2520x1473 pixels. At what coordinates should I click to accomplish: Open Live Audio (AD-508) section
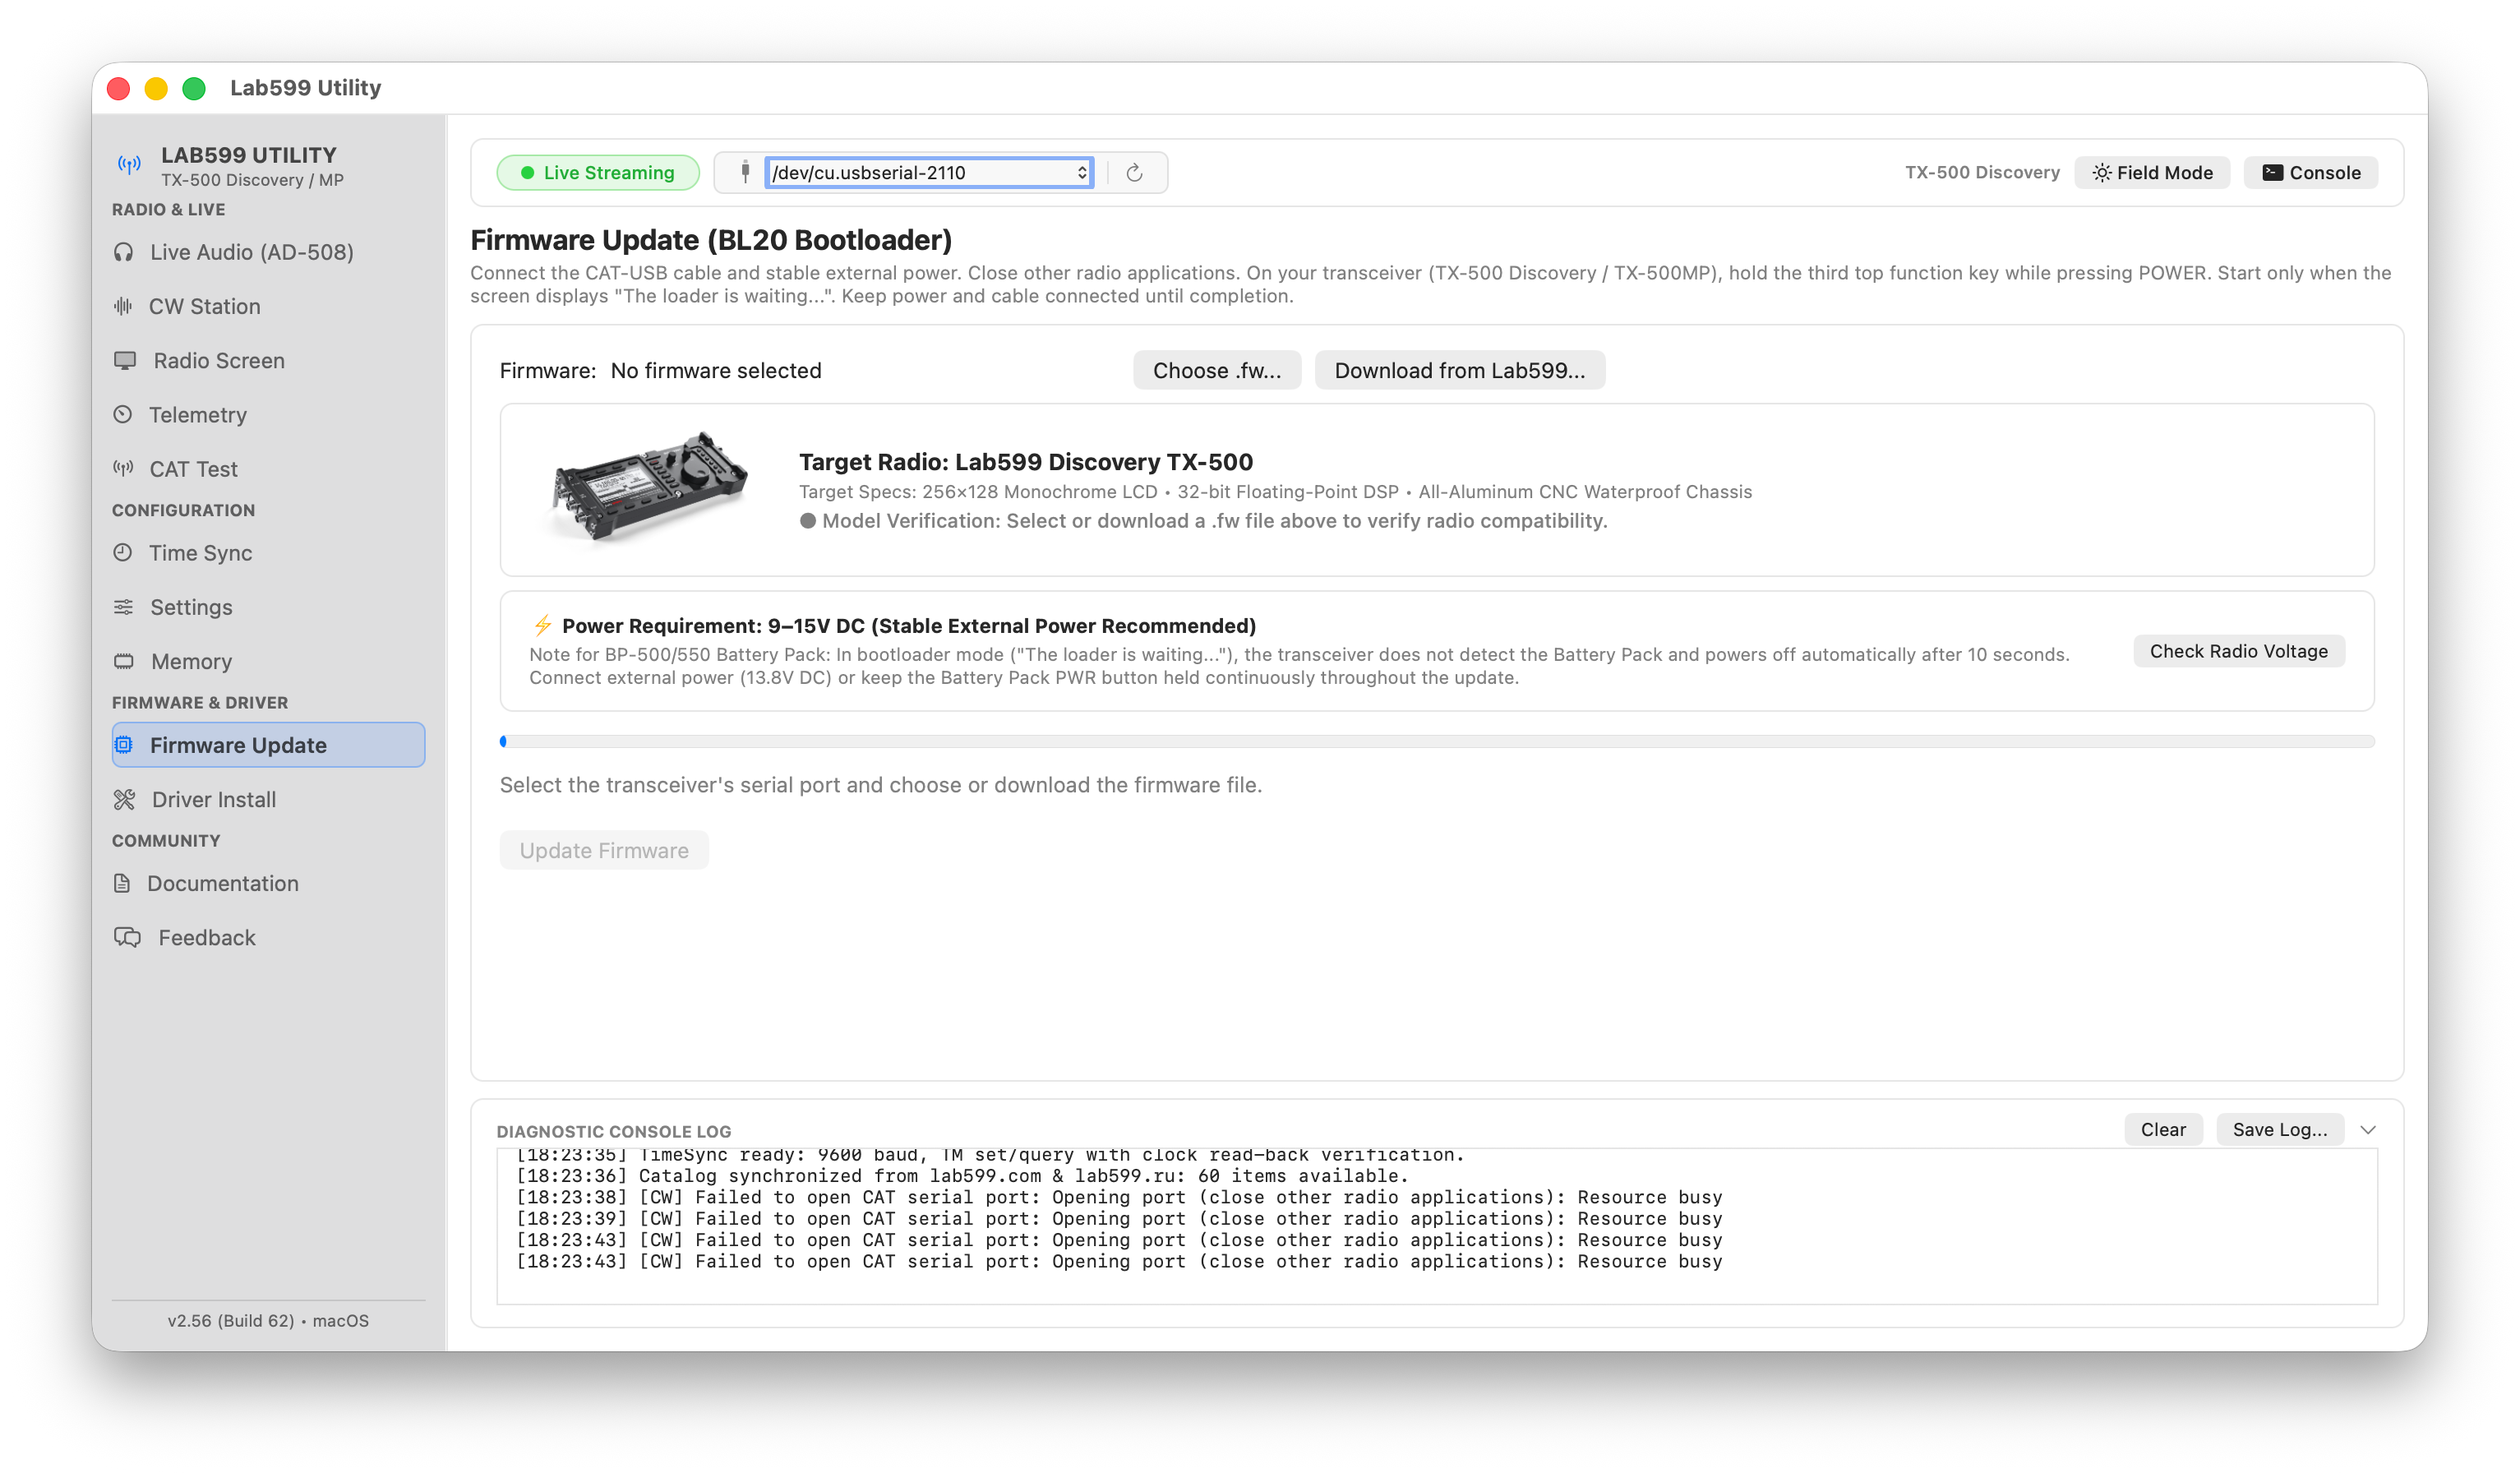click(268, 252)
